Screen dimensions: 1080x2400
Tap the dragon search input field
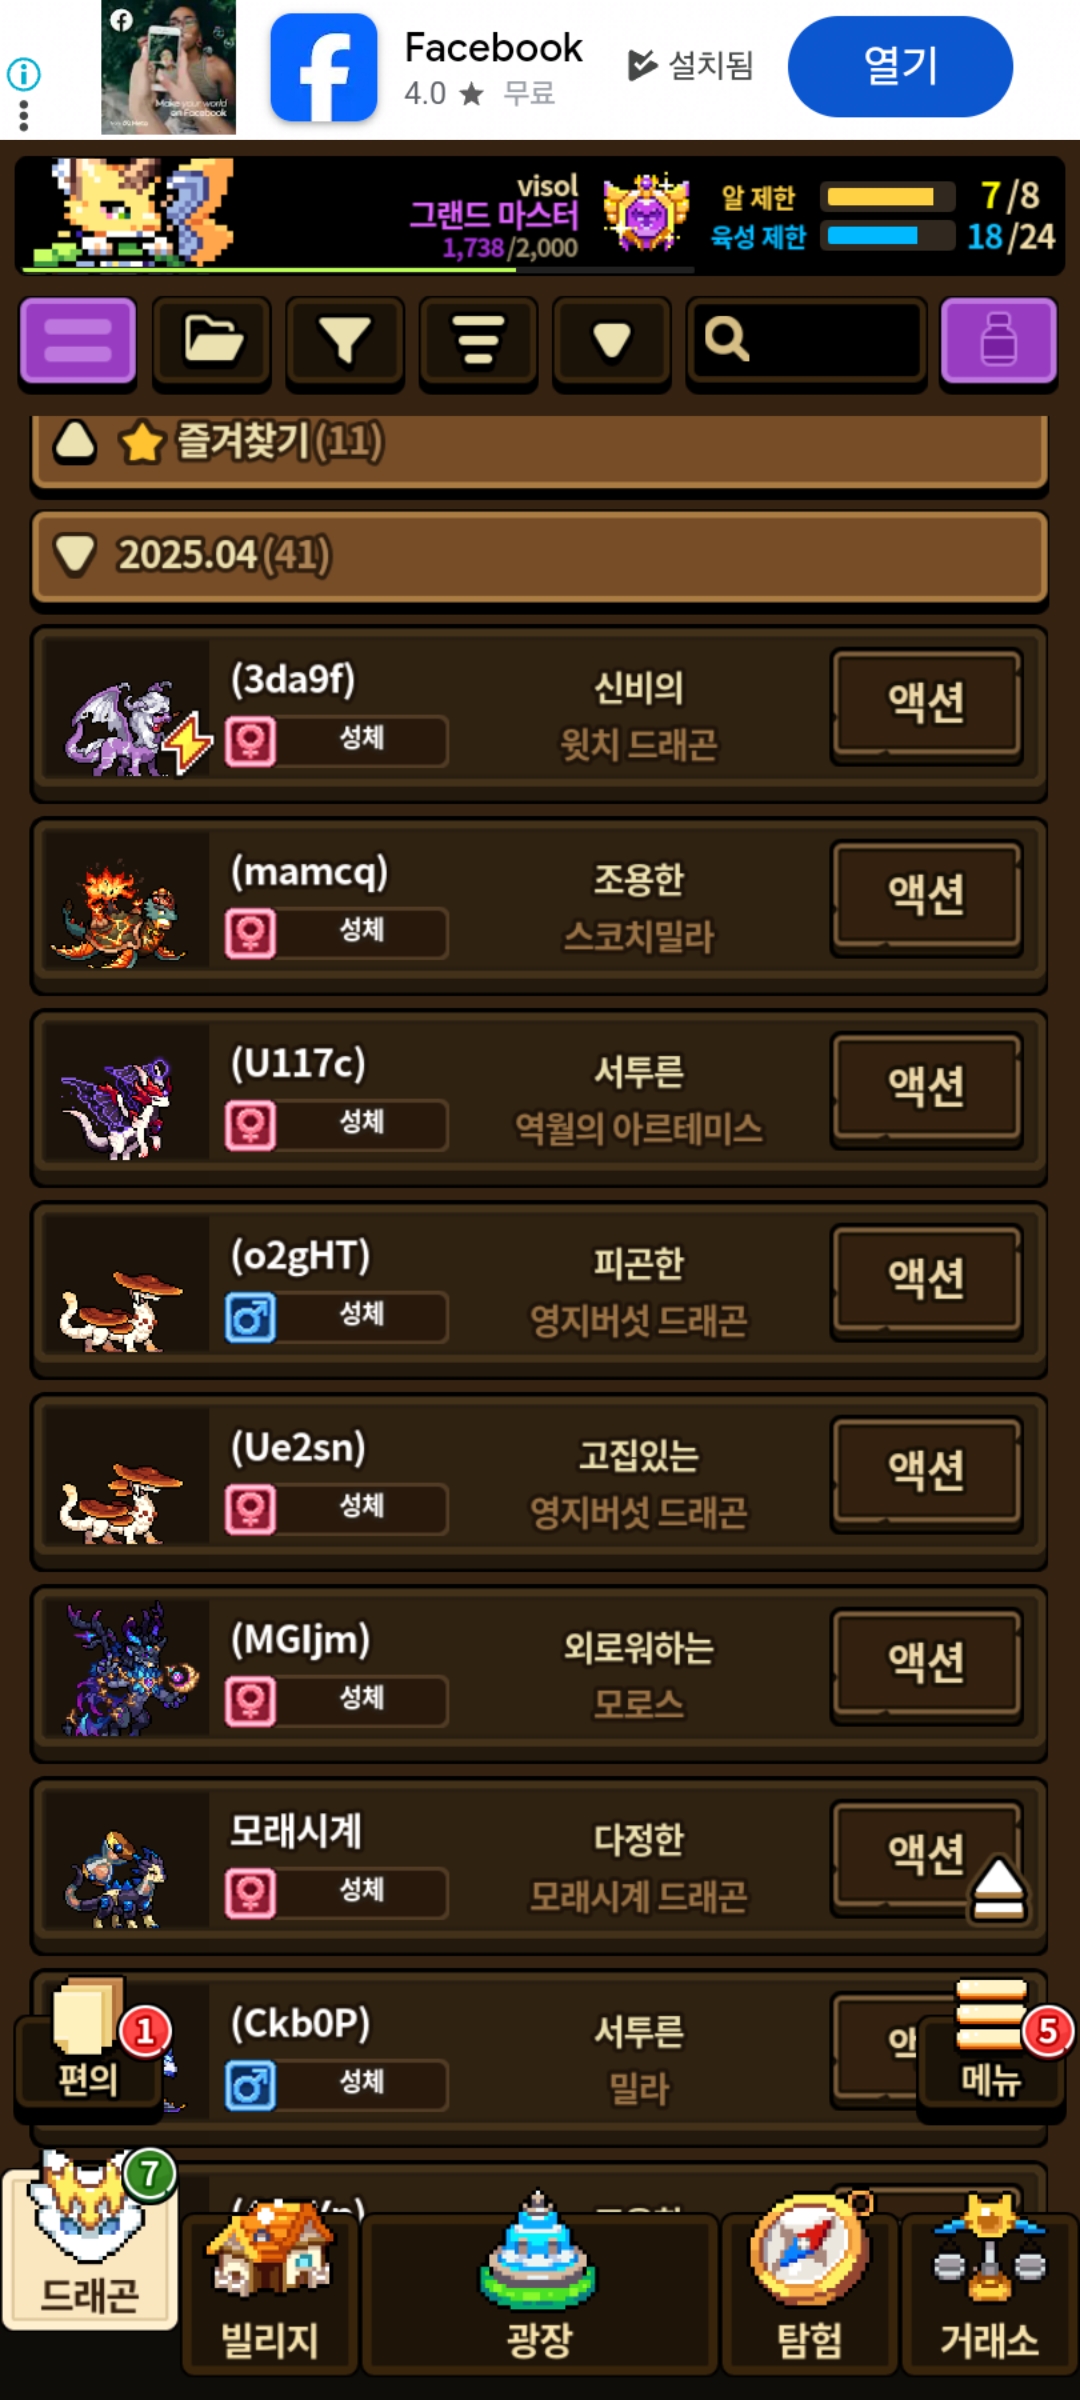click(806, 341)
